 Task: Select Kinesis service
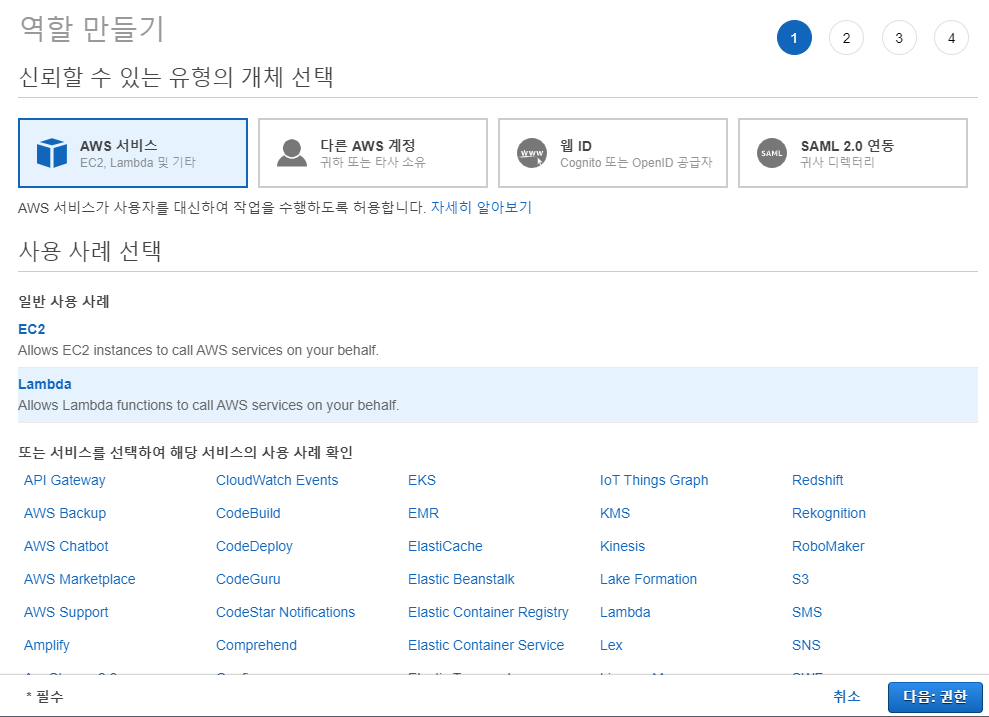pyautogui.click(x=623, y=546)
